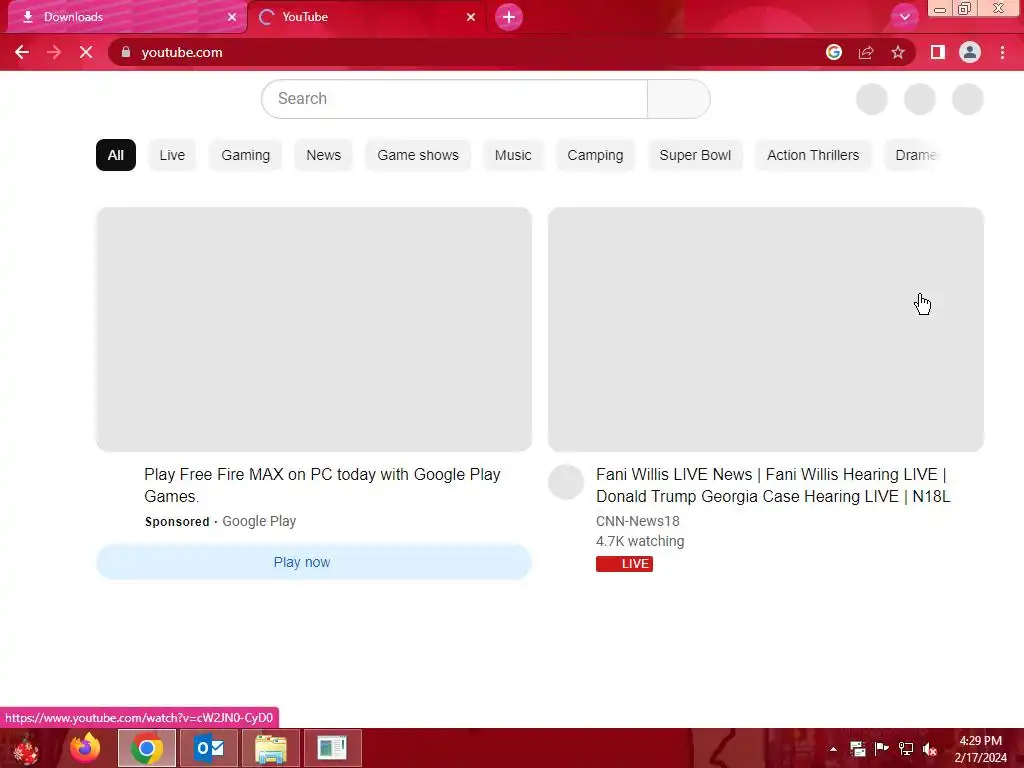The width and height of the screenshot is (1024, 768).
Task: Close the Downloads tab
Action: 232,17
